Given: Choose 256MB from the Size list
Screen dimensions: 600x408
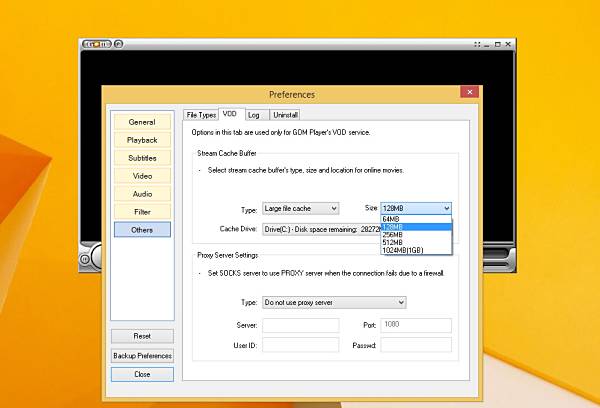Looking at the screenshot, I should (x=416, y=235).
